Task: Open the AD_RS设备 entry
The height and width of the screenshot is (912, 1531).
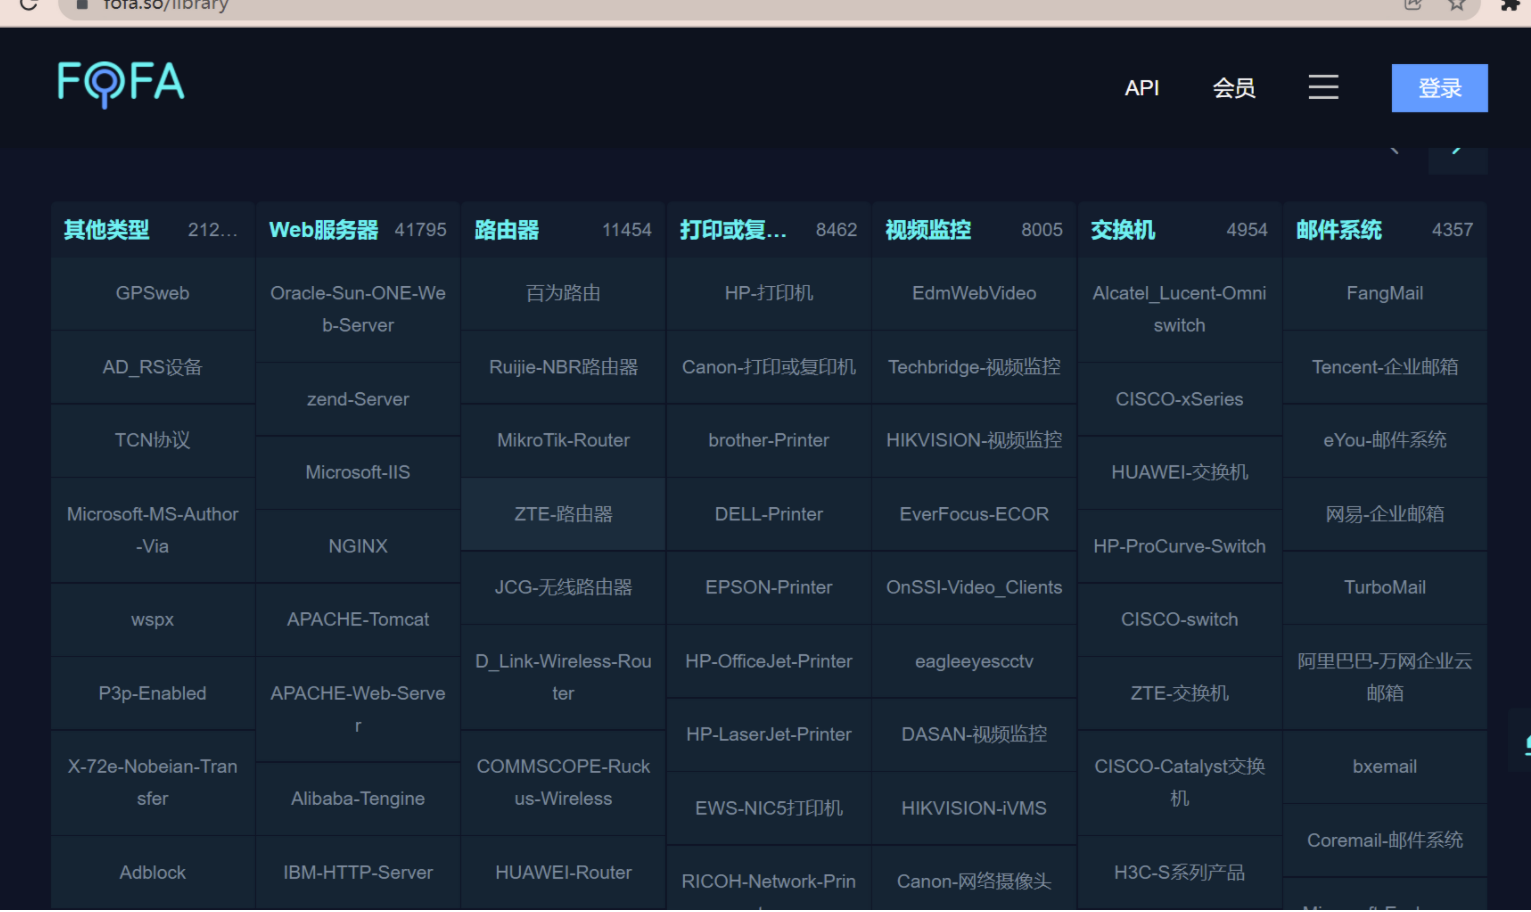Action: [x=152, y=367]
